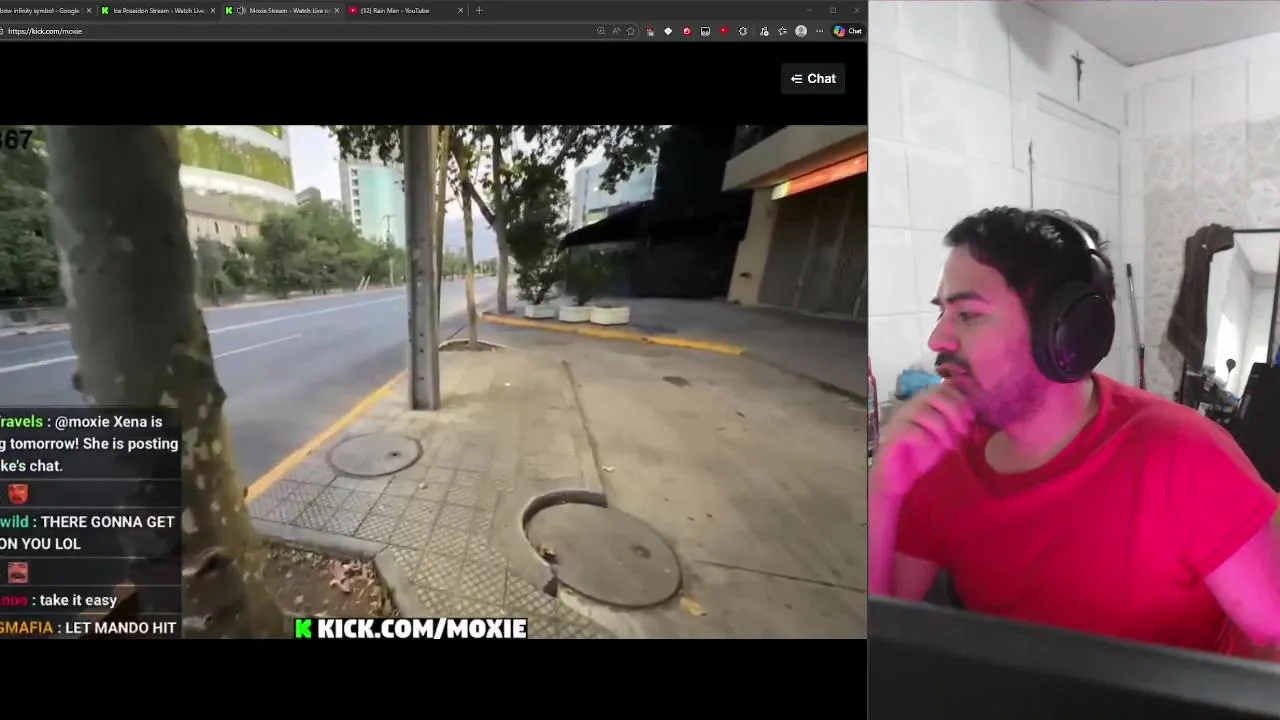Click the Read aloud icon
This screenshot has height=720, width=1280.
click(x=616, y=31)
